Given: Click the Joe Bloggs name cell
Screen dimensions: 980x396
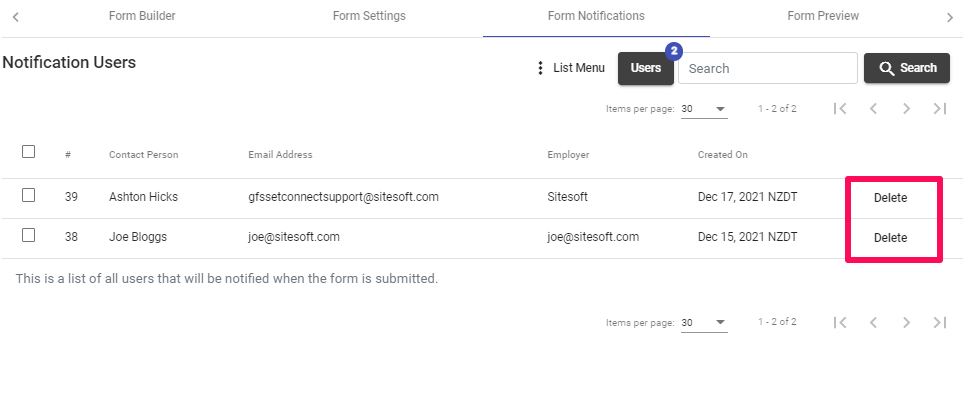Looking at the screenshot, I should [138, 237].
